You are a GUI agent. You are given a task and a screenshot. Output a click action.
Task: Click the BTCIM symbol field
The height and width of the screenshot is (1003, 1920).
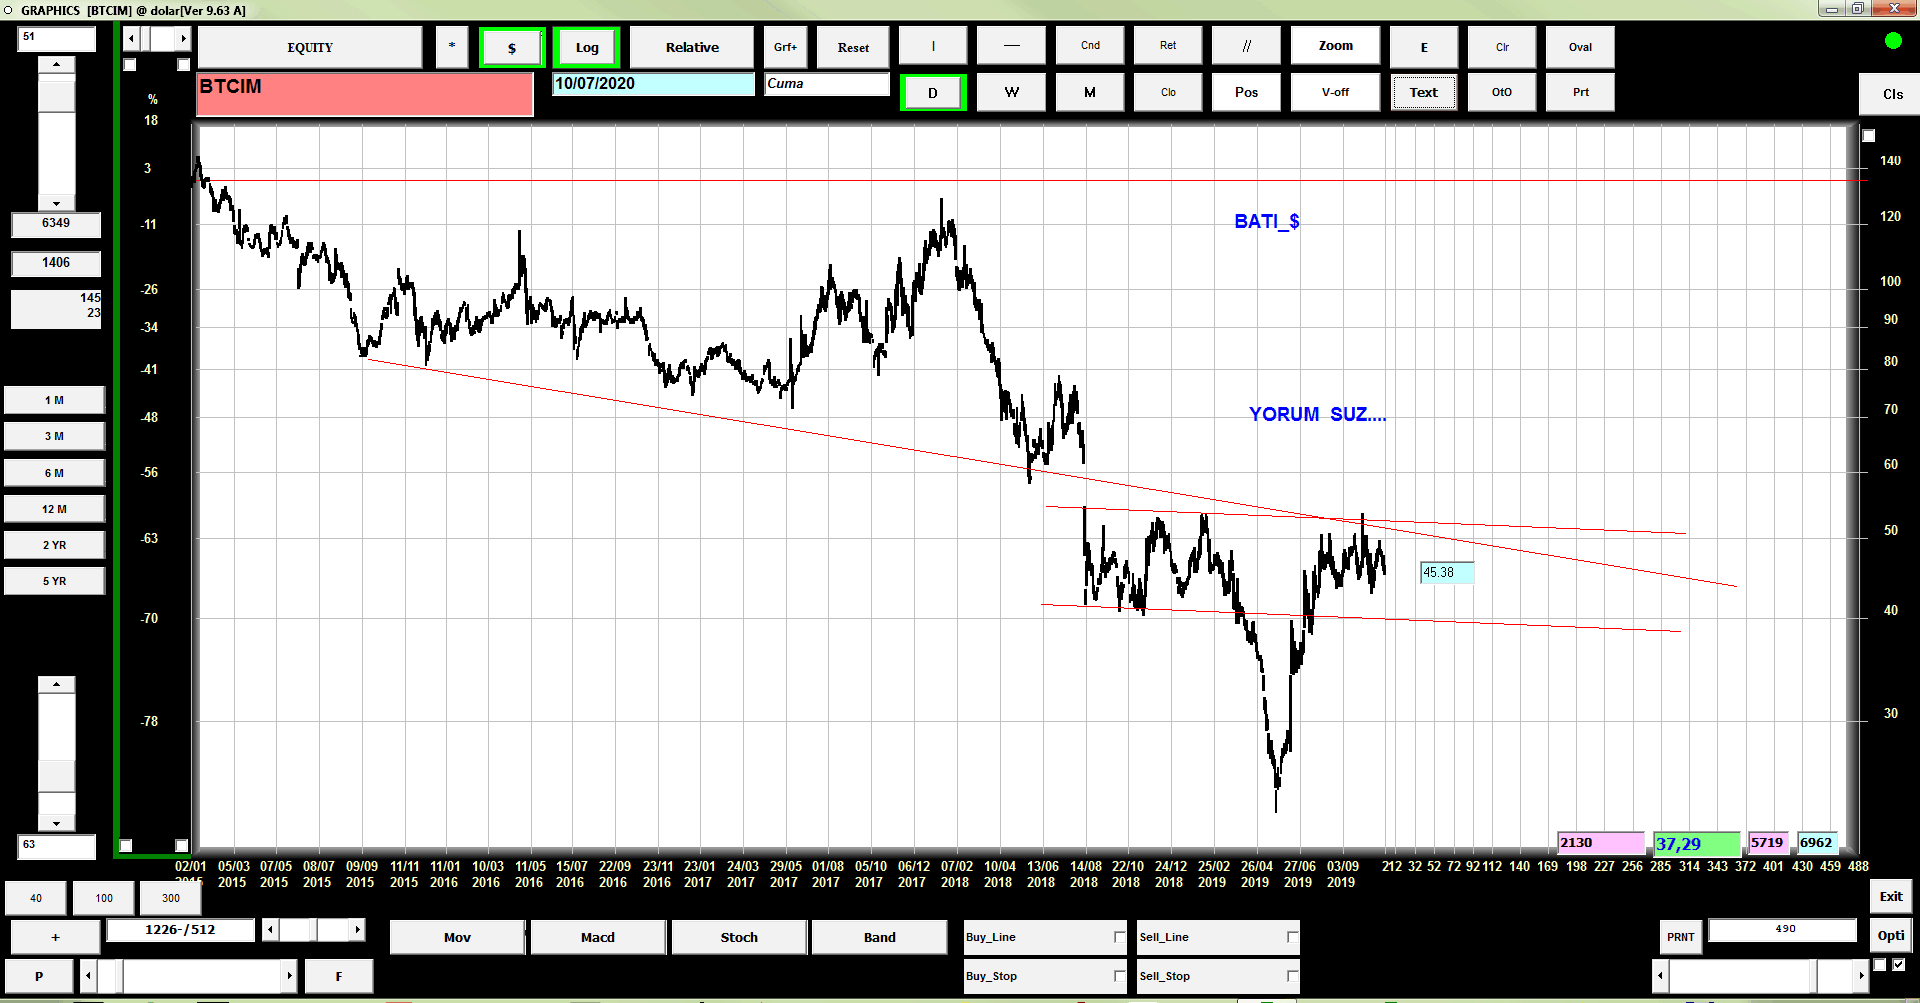[365, 94]
